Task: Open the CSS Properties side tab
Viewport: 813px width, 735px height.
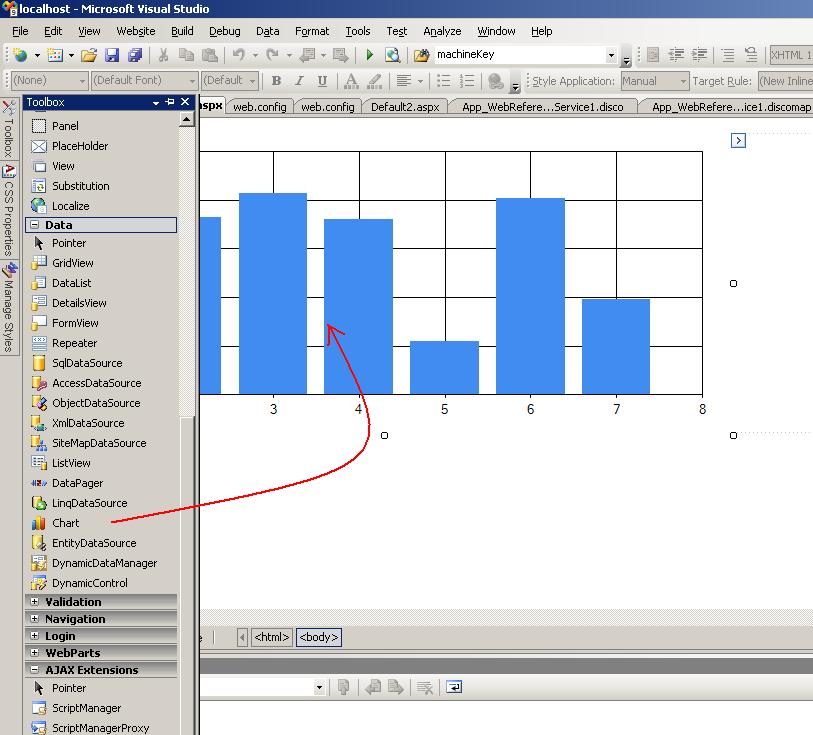Action: coord(9,210)
